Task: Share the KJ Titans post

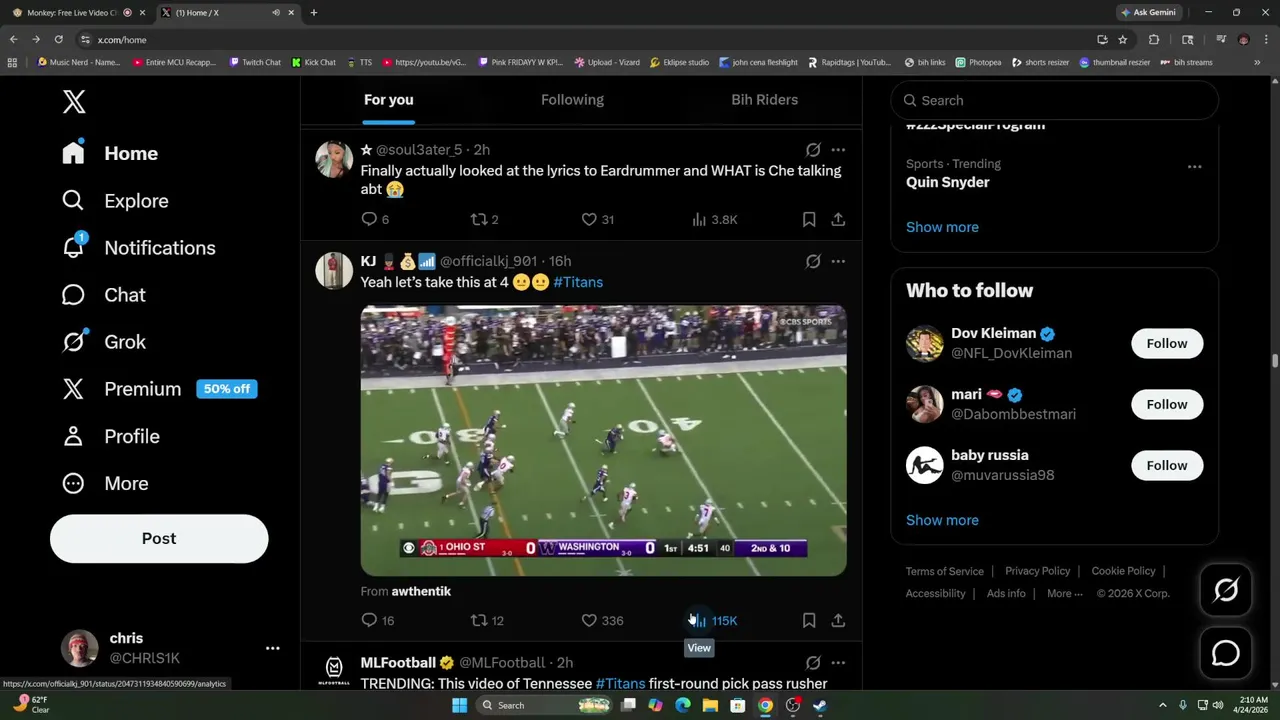Action: coord(838,621)
